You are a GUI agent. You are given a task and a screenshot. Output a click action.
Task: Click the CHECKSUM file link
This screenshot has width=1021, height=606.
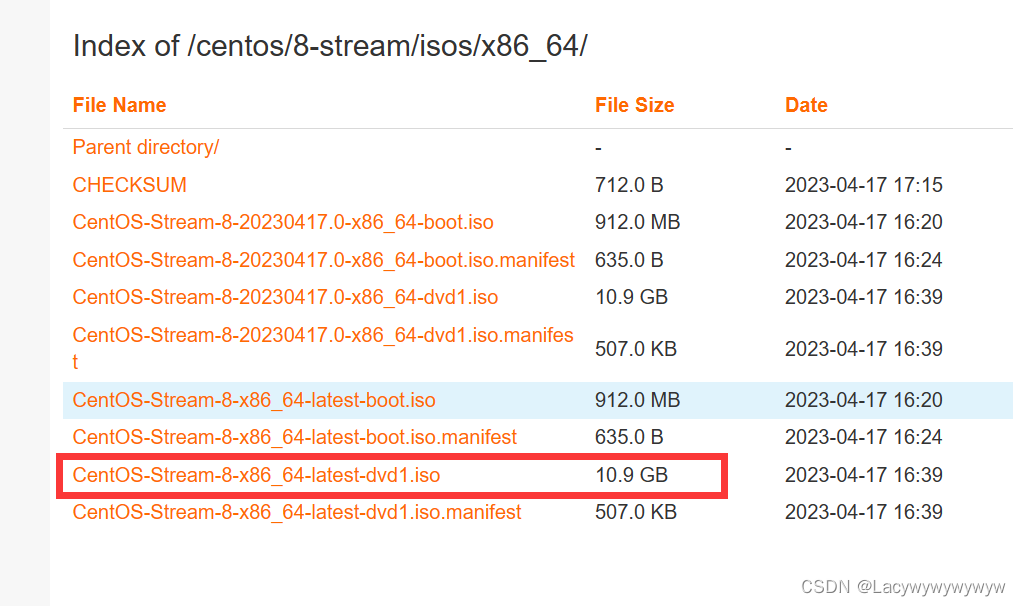coord(129,184)
